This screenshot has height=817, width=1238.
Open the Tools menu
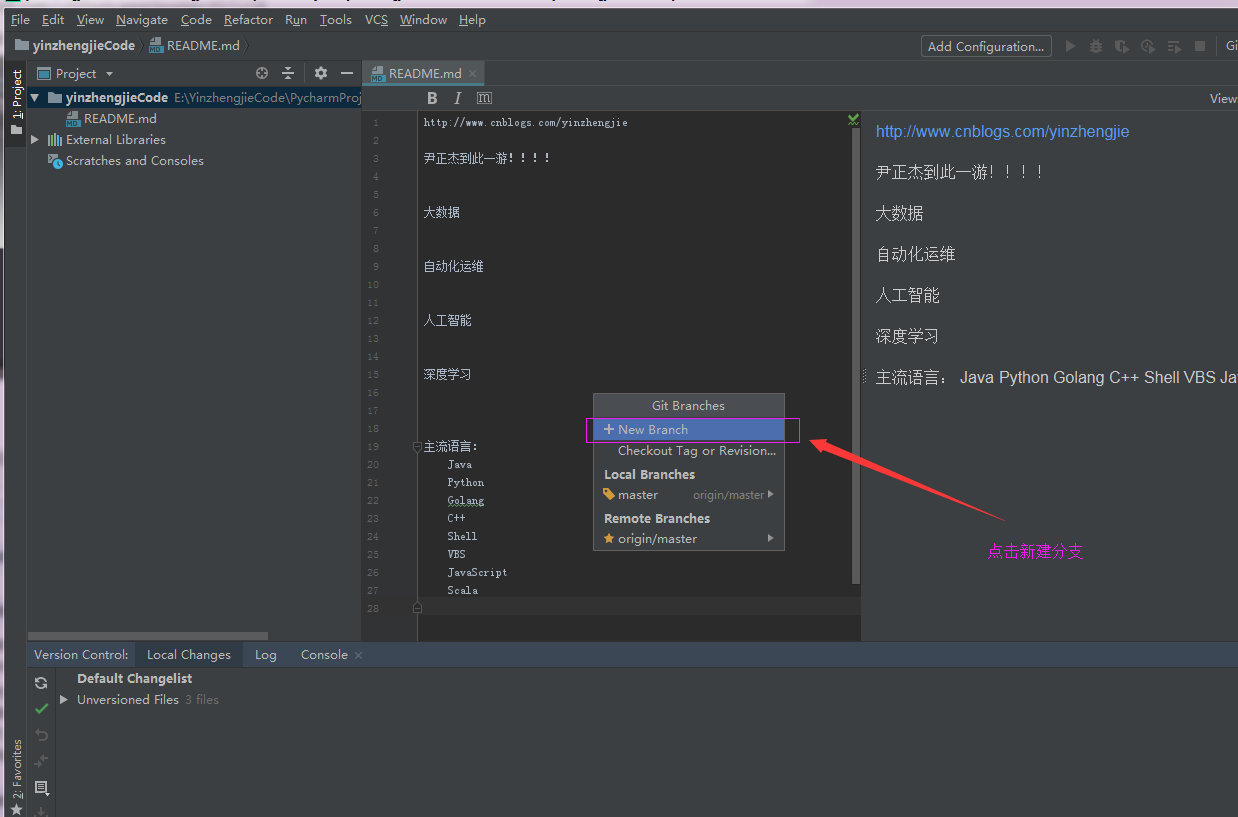click(x=336, y=19)
